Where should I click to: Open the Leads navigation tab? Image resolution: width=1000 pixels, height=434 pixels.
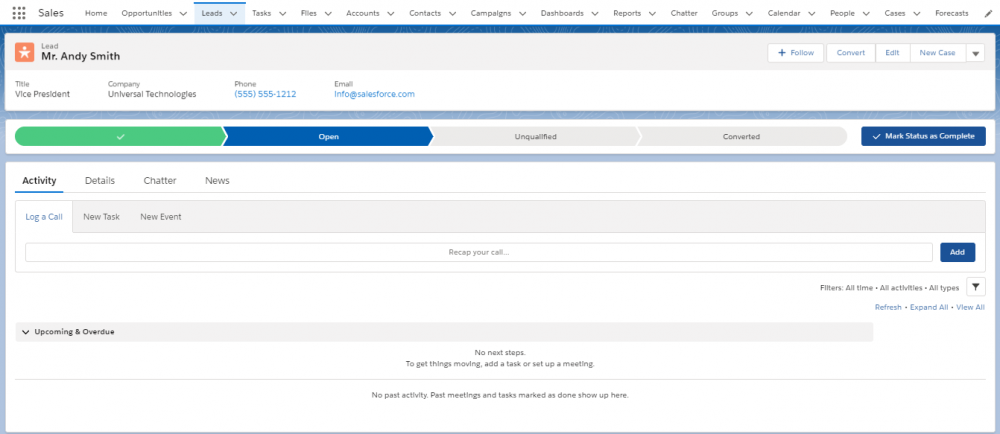212,13
